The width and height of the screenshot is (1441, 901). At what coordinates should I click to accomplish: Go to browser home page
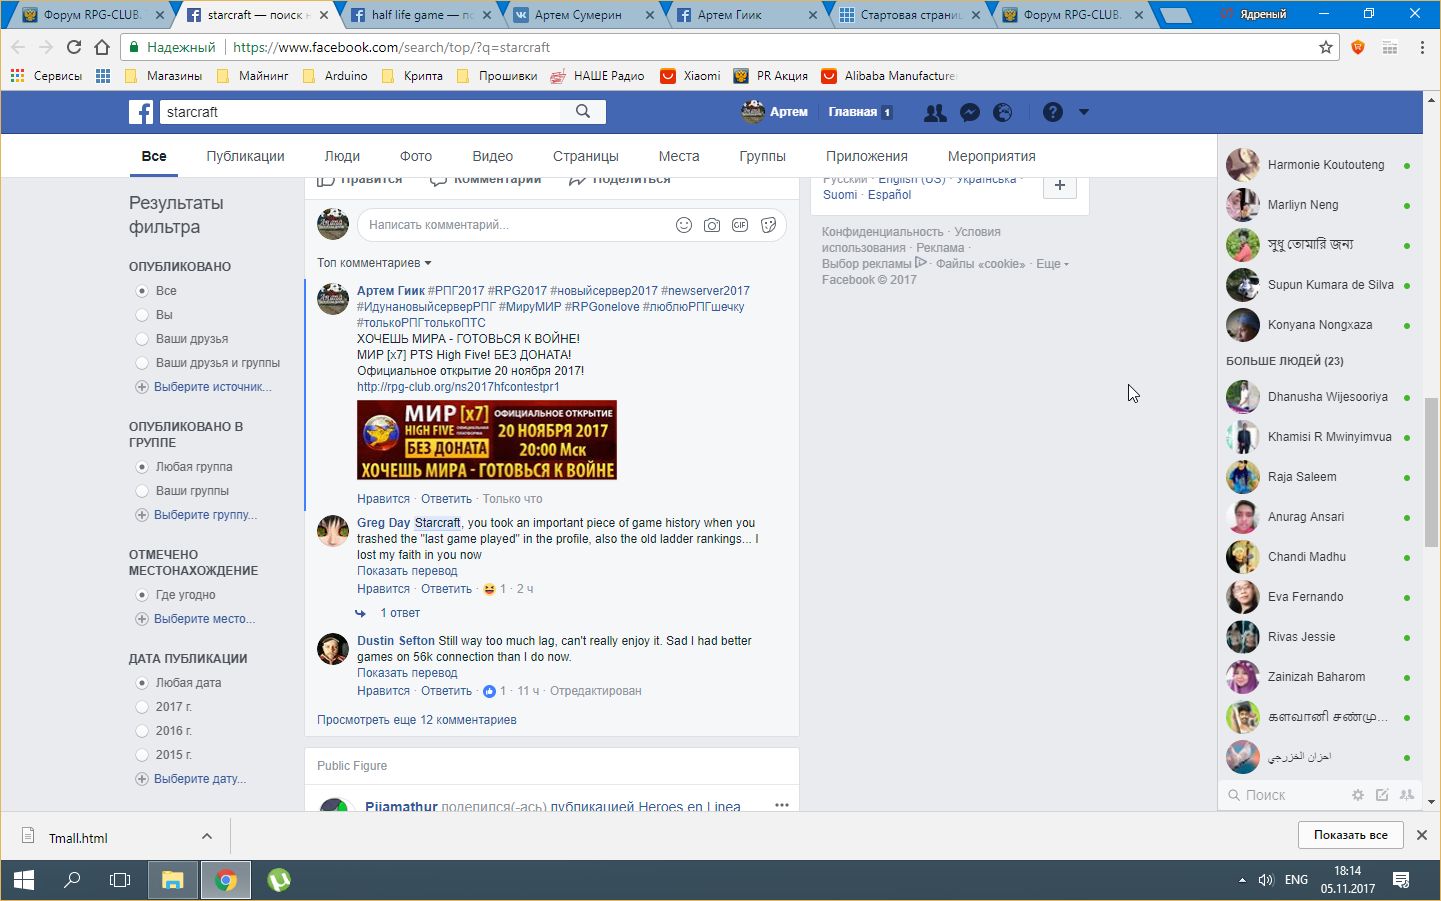coord(102,47)
